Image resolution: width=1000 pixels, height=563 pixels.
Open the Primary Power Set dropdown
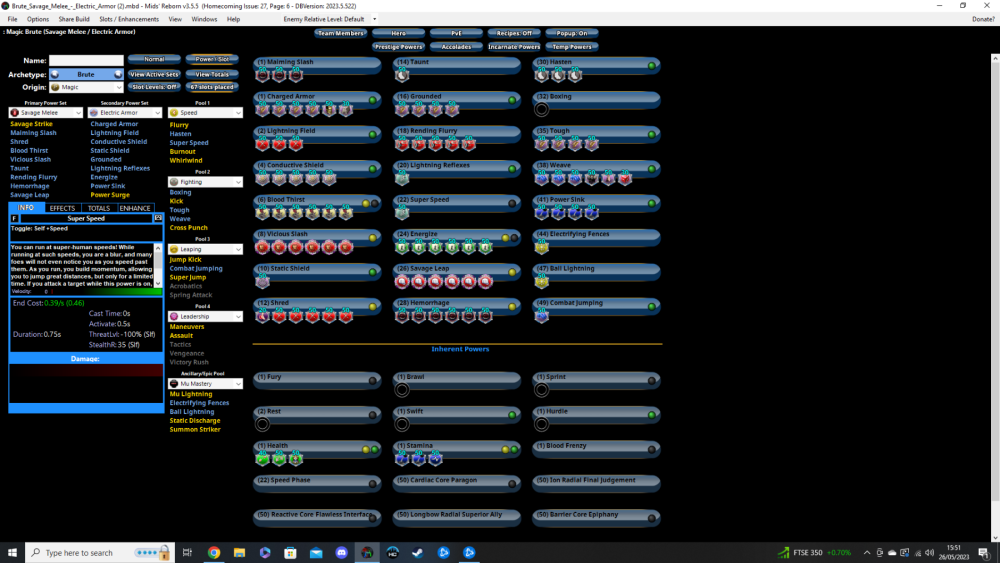45,113
